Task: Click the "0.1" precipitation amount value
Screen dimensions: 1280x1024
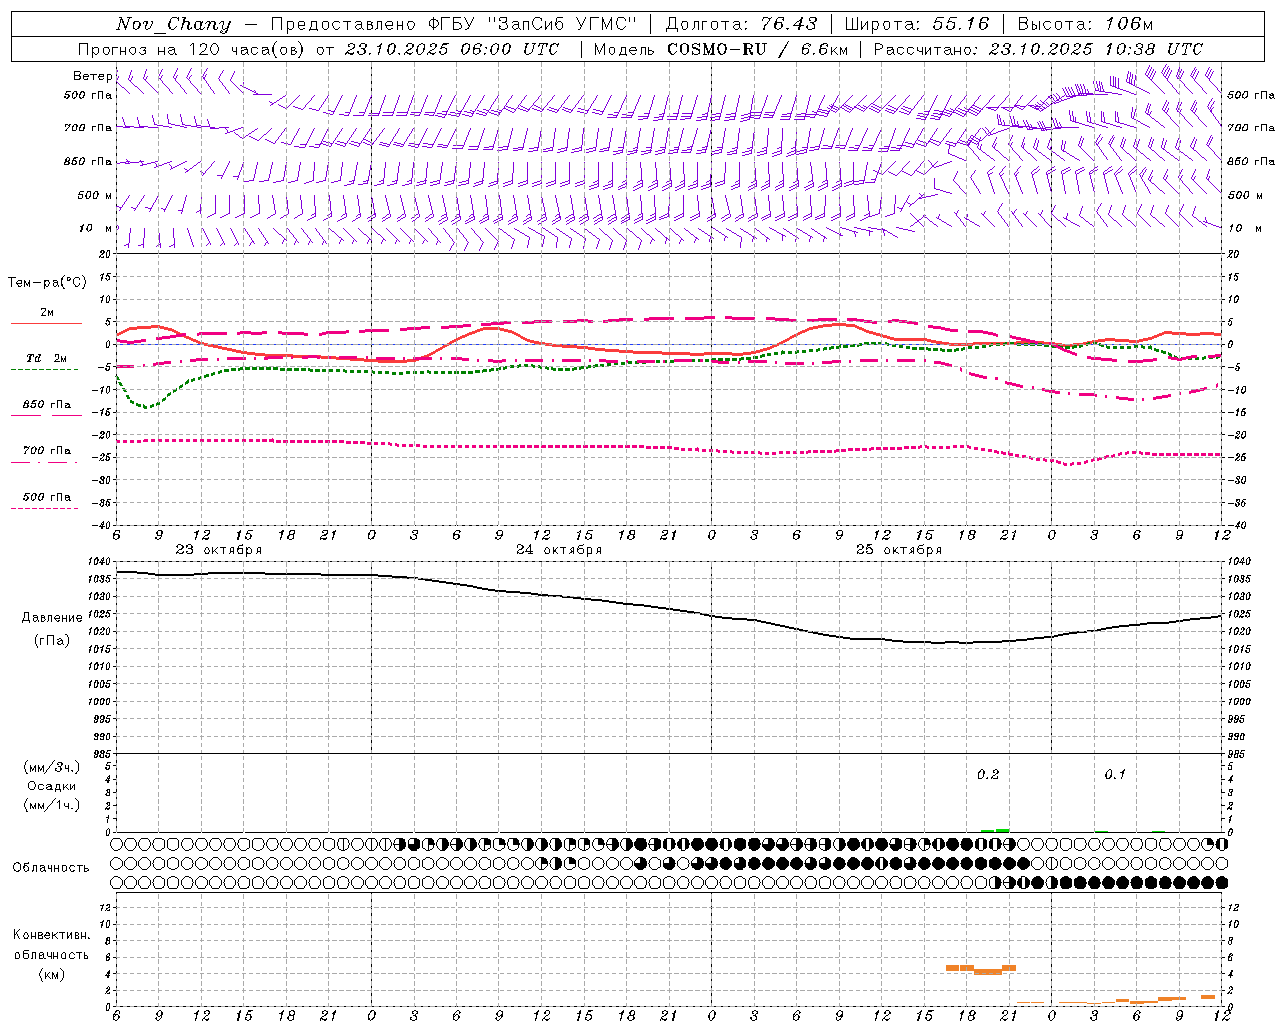Action: 1115,774
